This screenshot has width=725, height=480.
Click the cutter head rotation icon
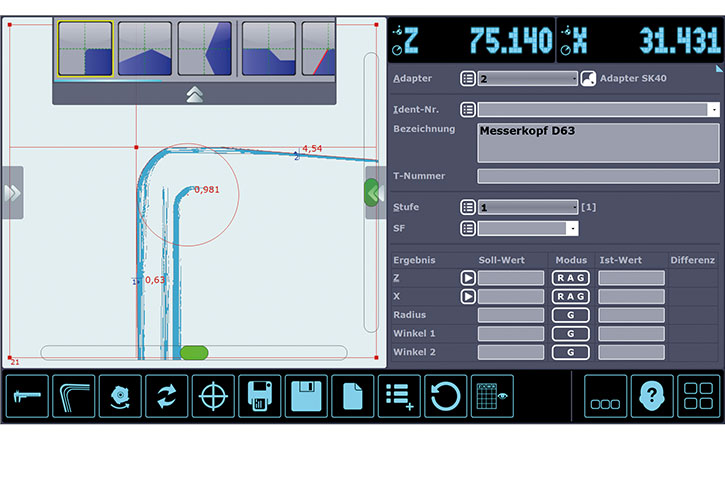[x=120, y=396]
